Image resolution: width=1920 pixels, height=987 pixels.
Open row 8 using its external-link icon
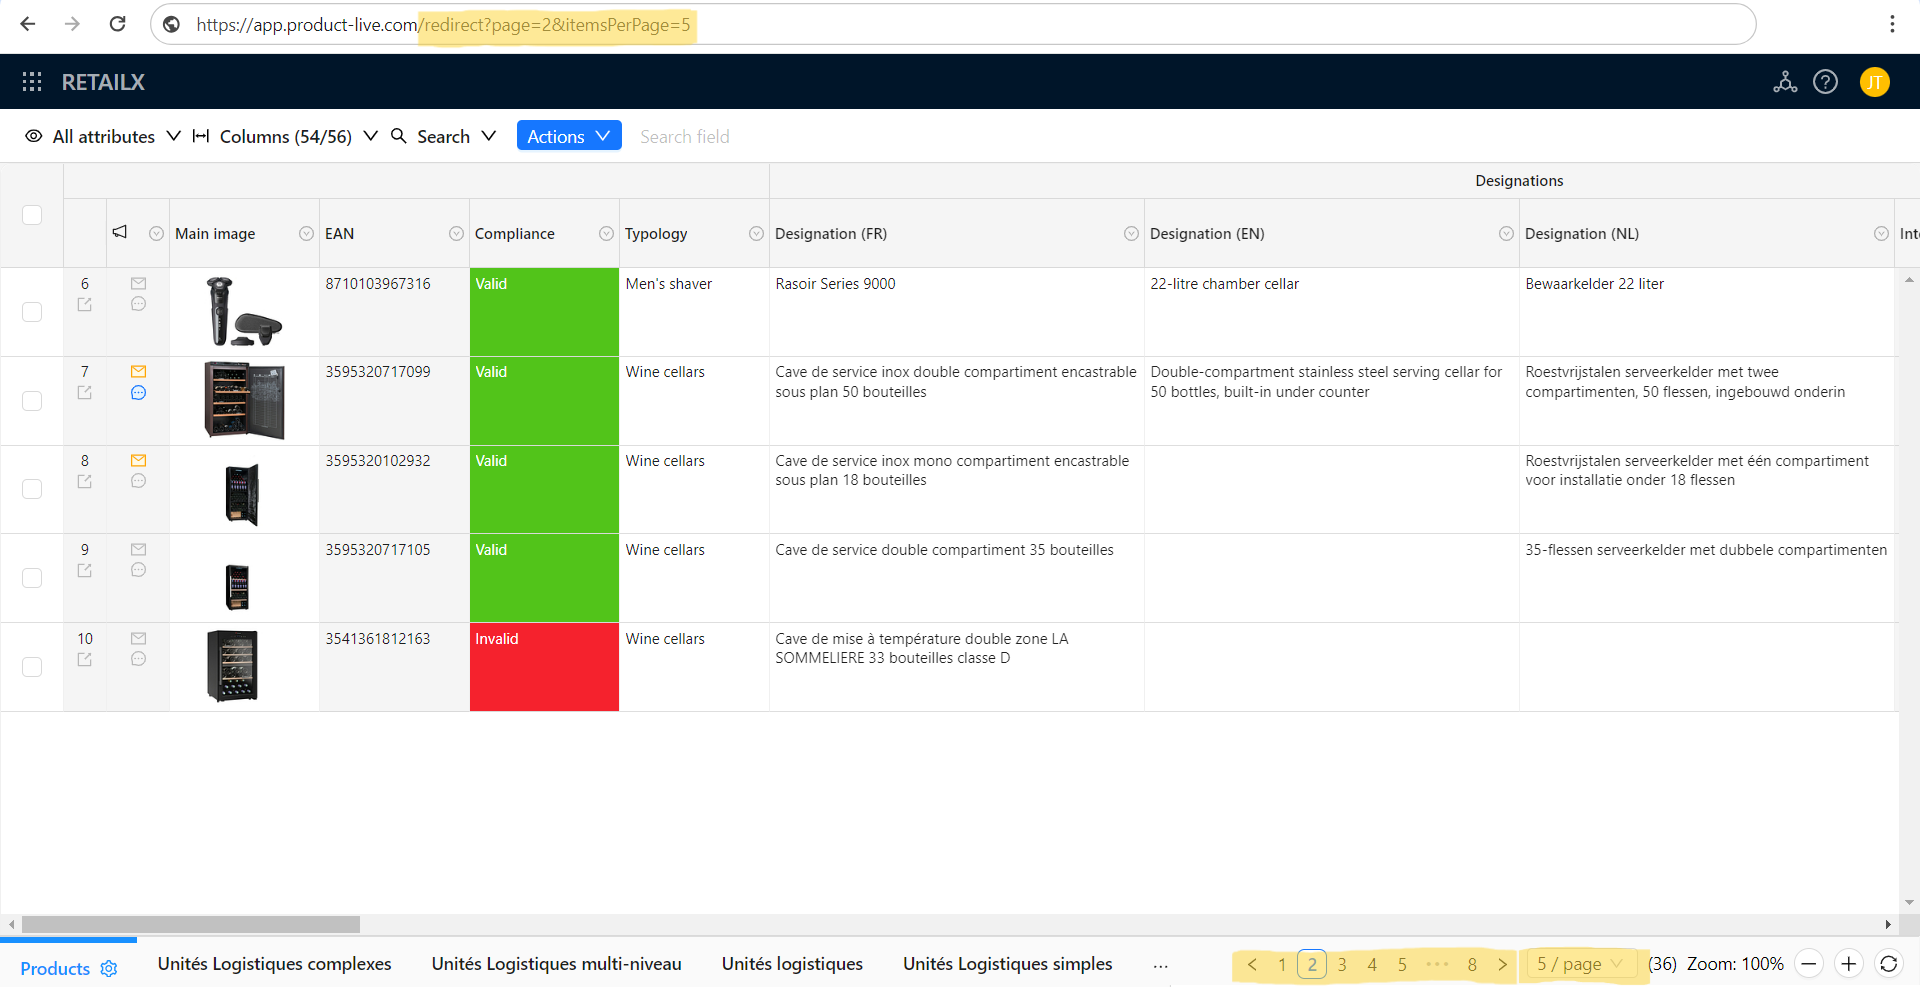(85, 482)
